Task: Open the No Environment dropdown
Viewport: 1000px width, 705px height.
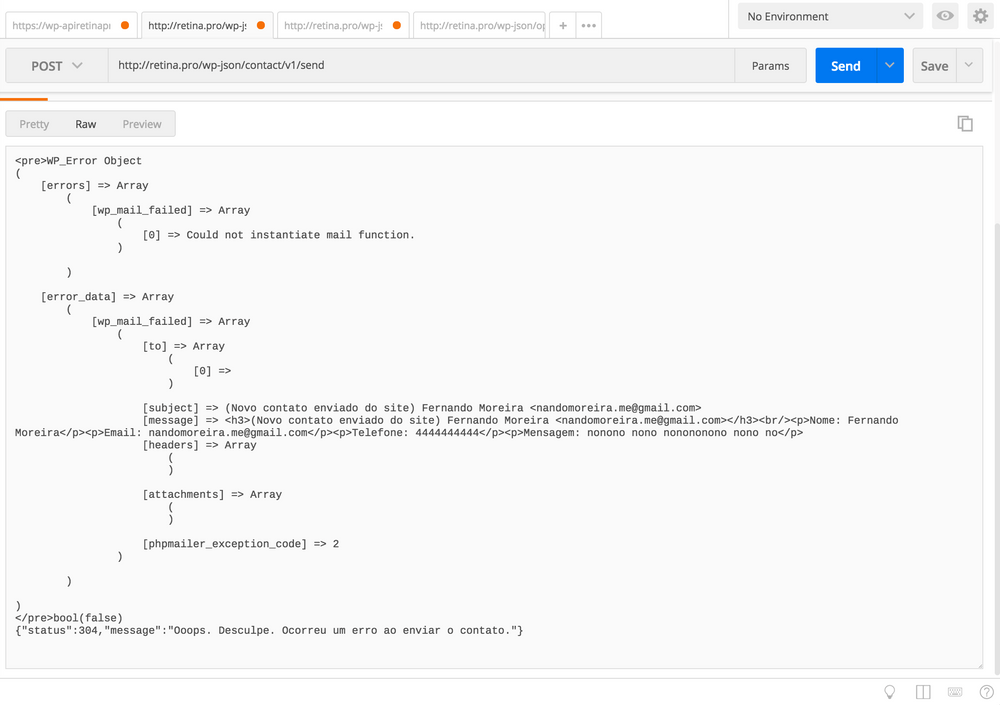Action: (830, 17)
